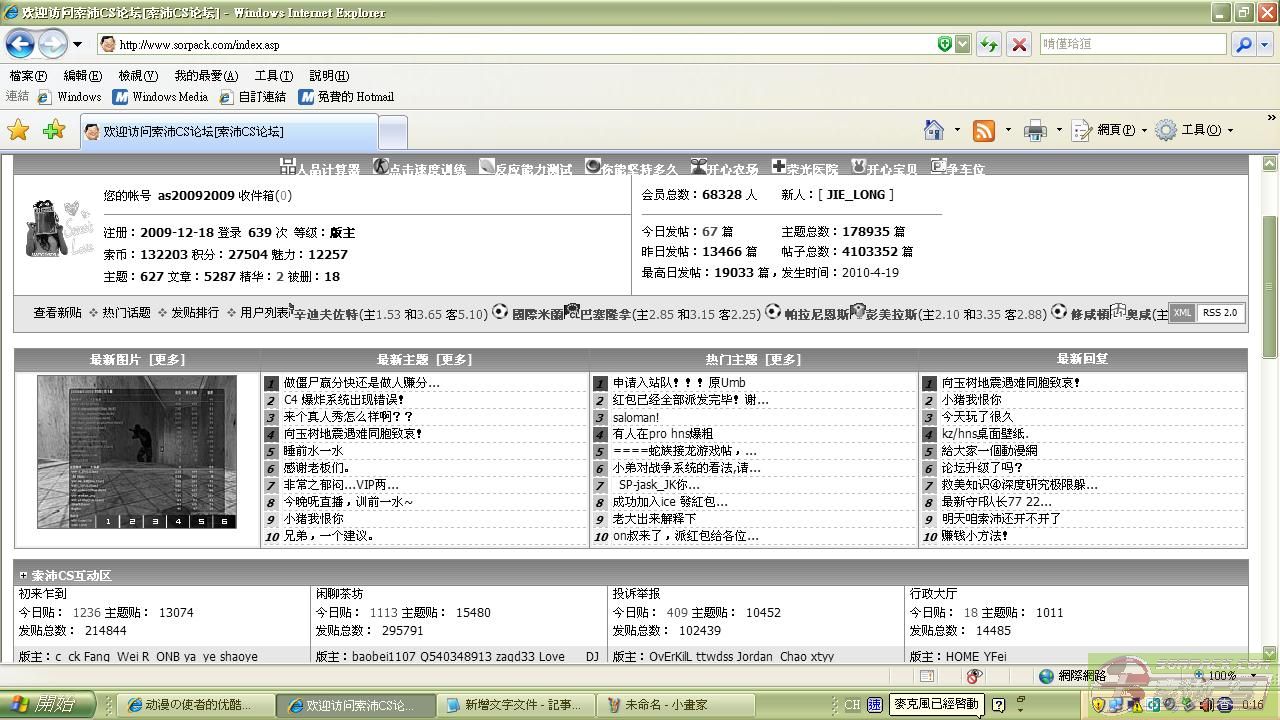The width and height of the screenshot is (1280, 720).
Task: Open the 網頁(P) command bar dropdown
Action: tap(1108, 130)
